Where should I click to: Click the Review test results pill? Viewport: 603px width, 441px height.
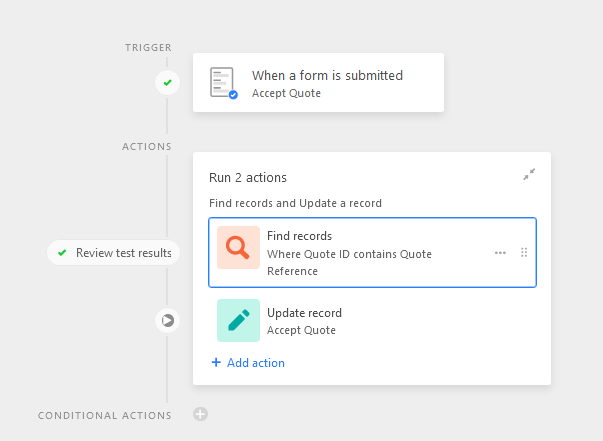pyautogui.click(x=113, y=253)
